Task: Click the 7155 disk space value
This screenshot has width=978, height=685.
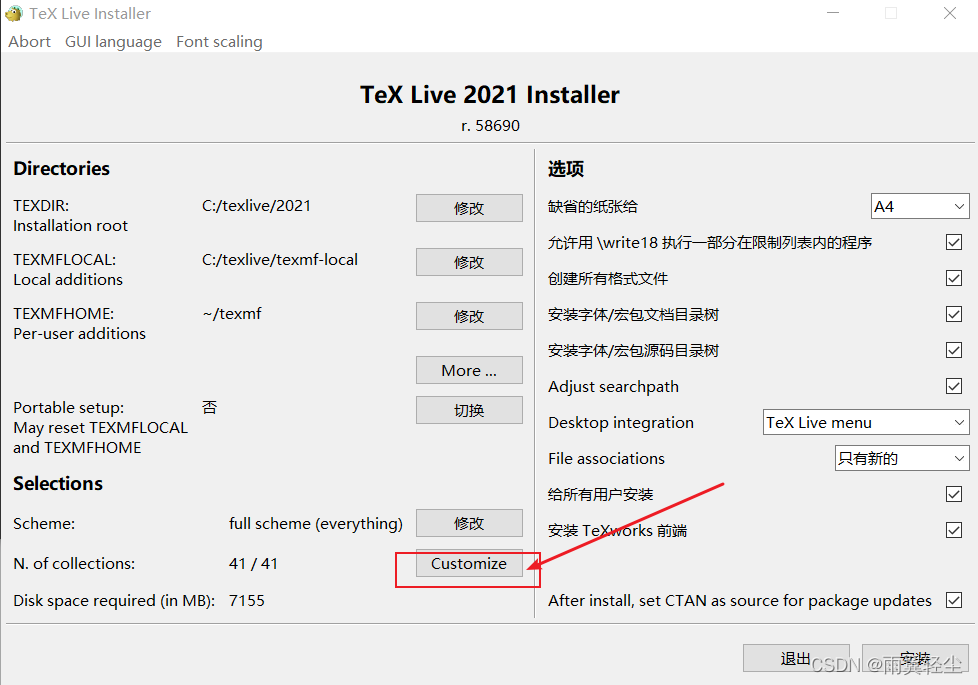Action: (247, 600)
